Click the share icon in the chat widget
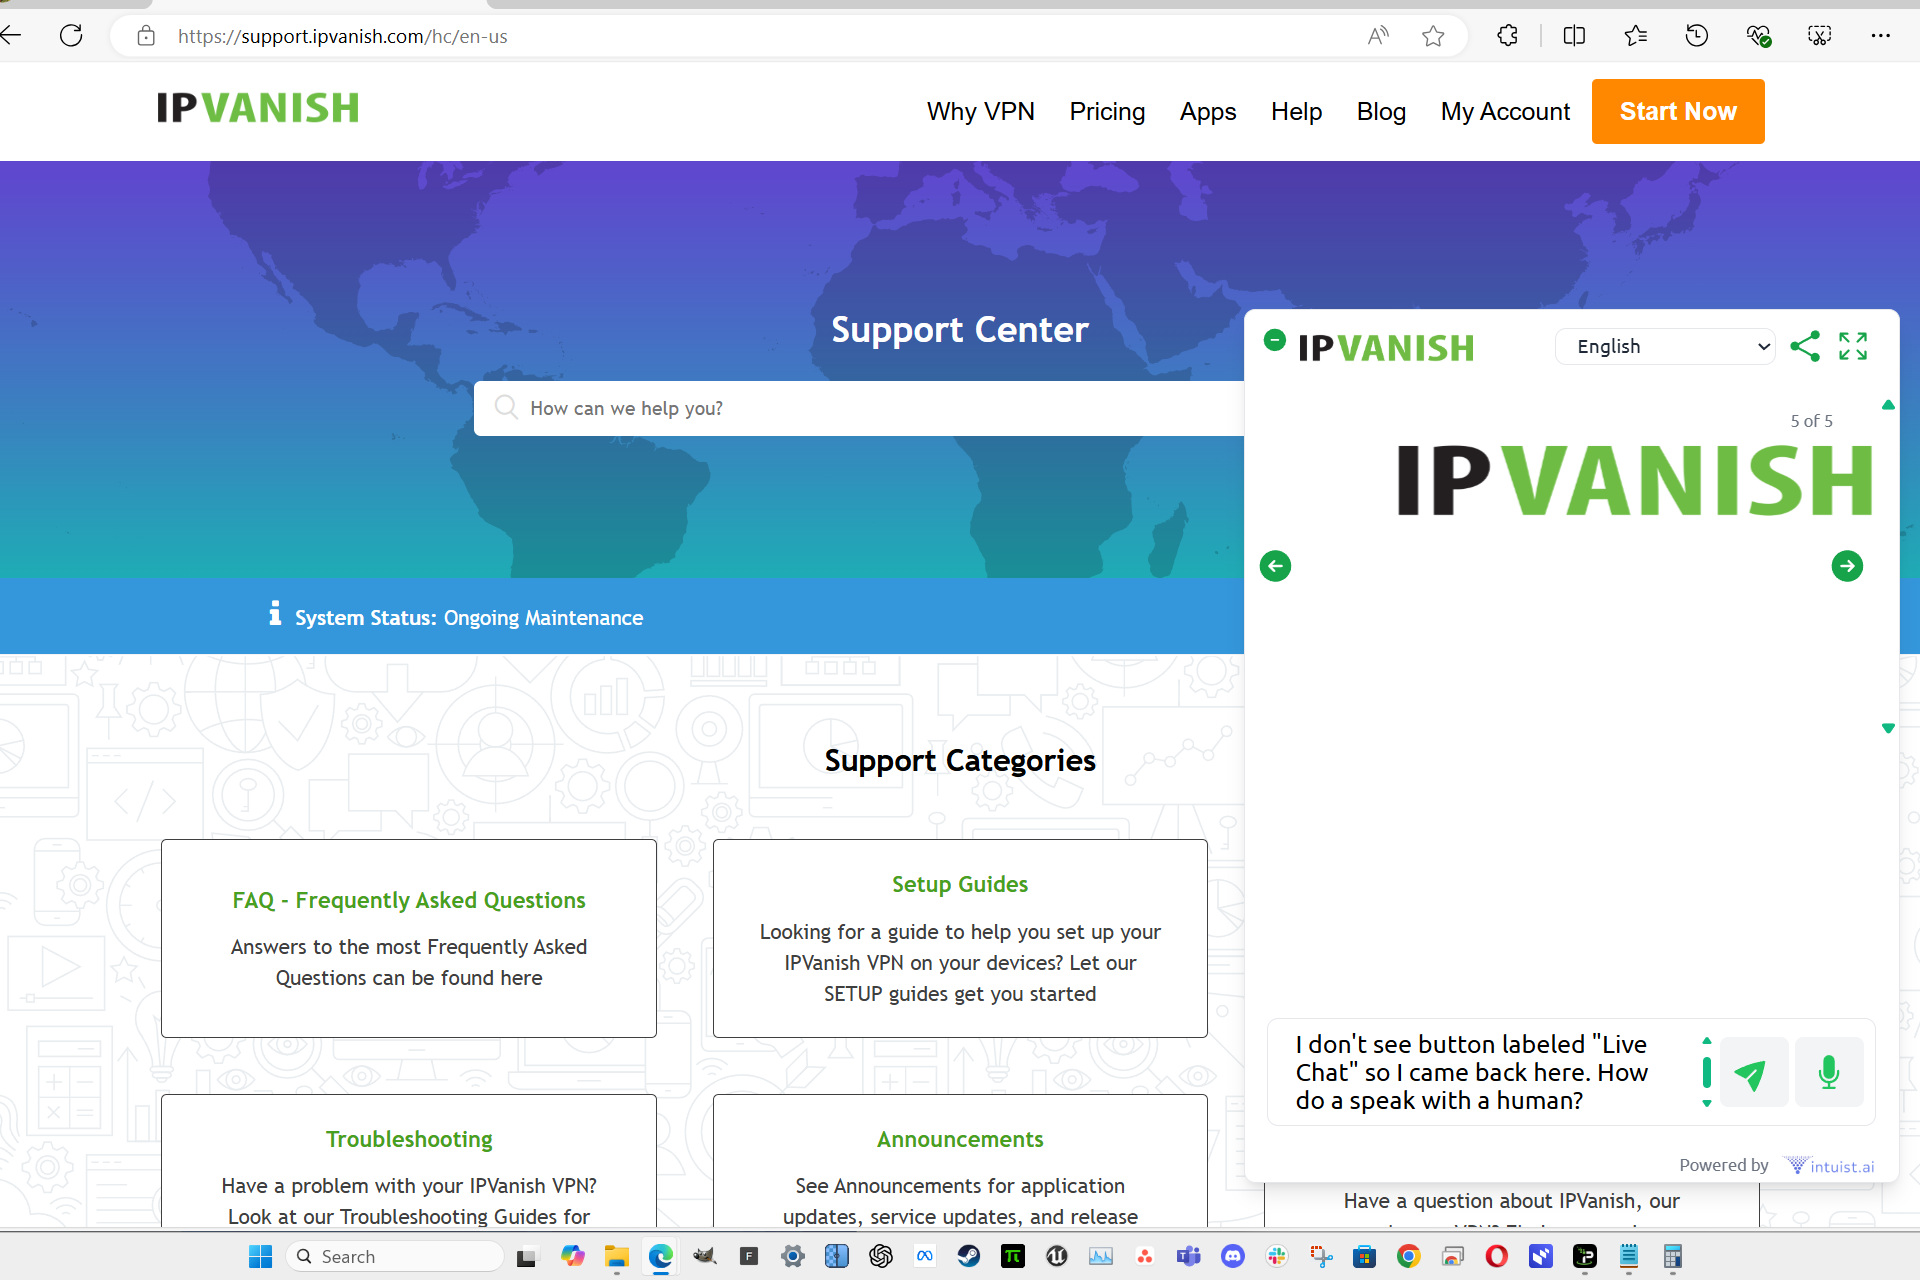 point(1805,347)
